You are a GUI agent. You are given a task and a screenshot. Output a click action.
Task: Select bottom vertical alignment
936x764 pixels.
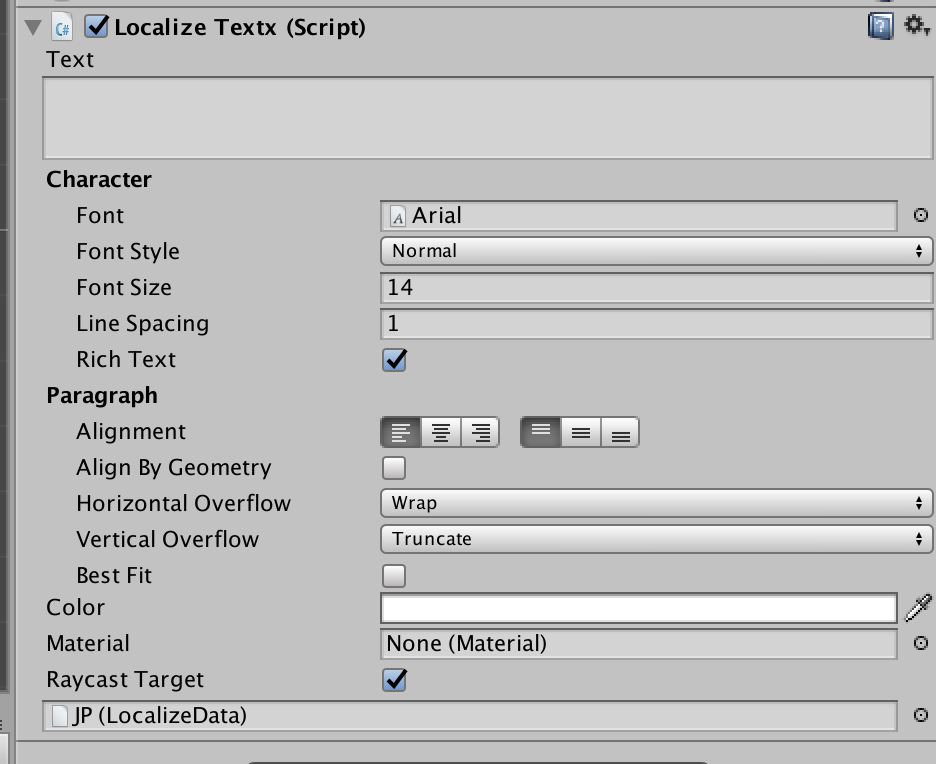click(x=620, y=432)
